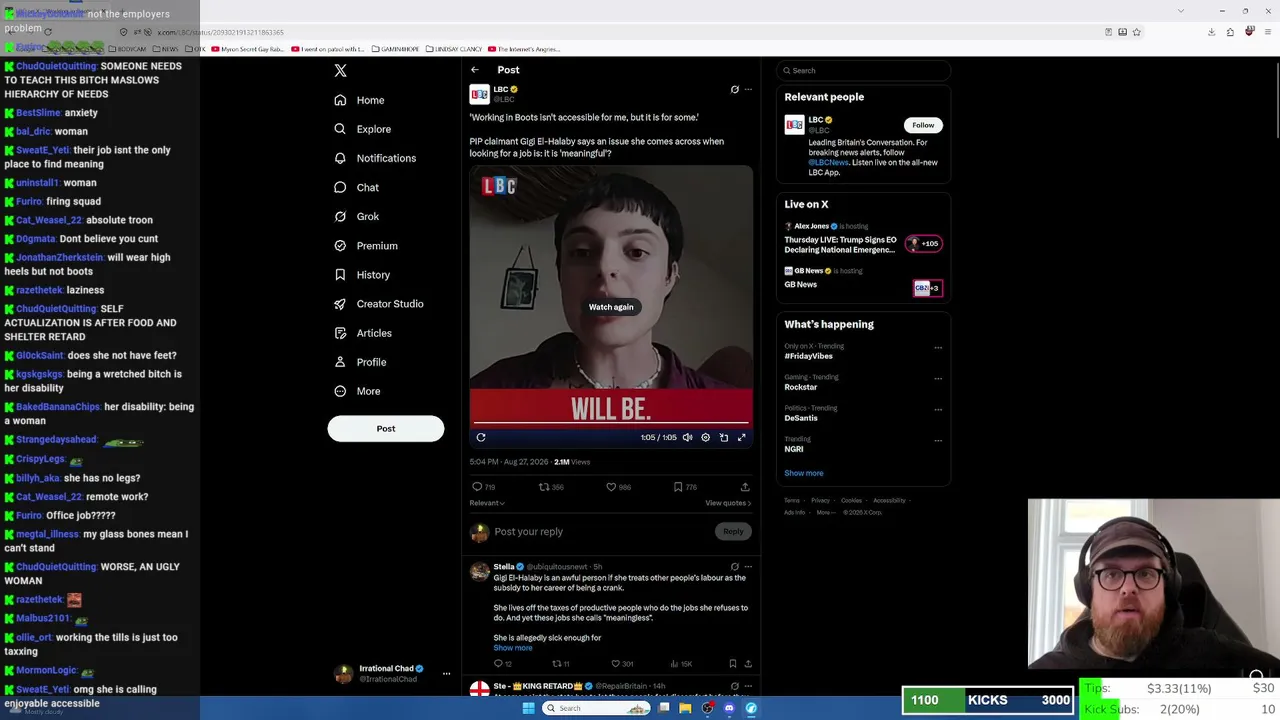
Task: Open History in the sidebar
Action: pyautogui.click(x=362, y=275)
